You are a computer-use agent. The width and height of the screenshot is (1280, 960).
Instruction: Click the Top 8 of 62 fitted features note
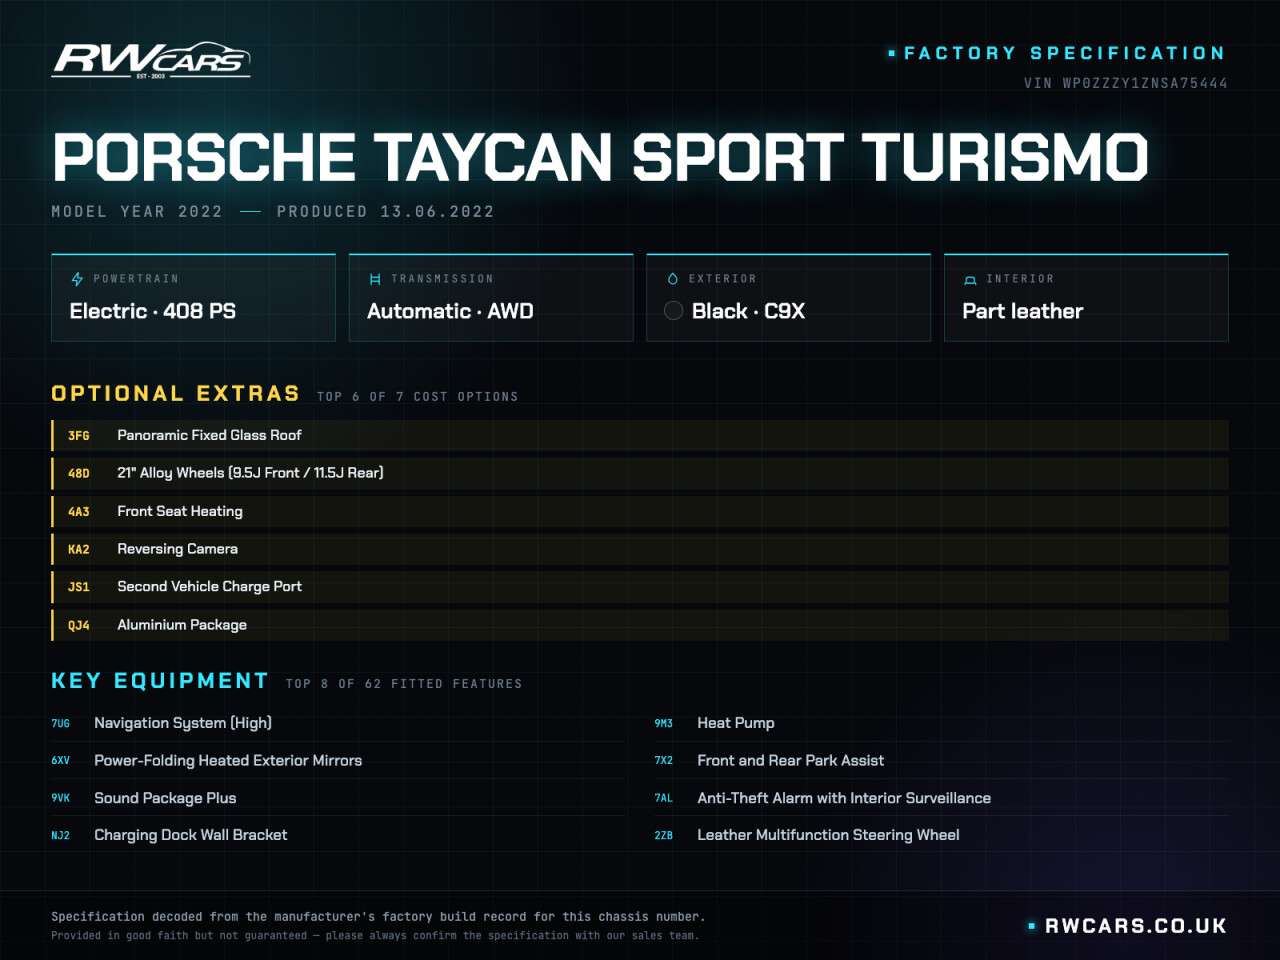coord(404,684)
